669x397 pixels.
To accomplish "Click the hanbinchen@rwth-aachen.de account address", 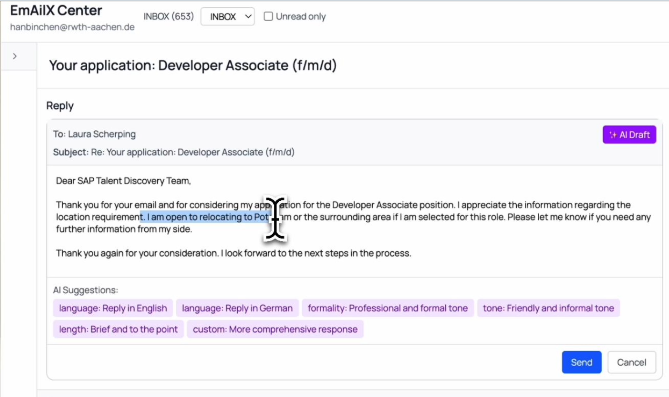I will 72,27.
